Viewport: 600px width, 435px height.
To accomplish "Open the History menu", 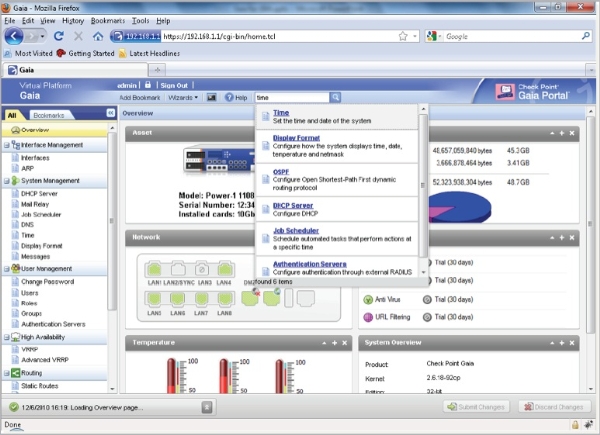I will click(x=73, y=21).
